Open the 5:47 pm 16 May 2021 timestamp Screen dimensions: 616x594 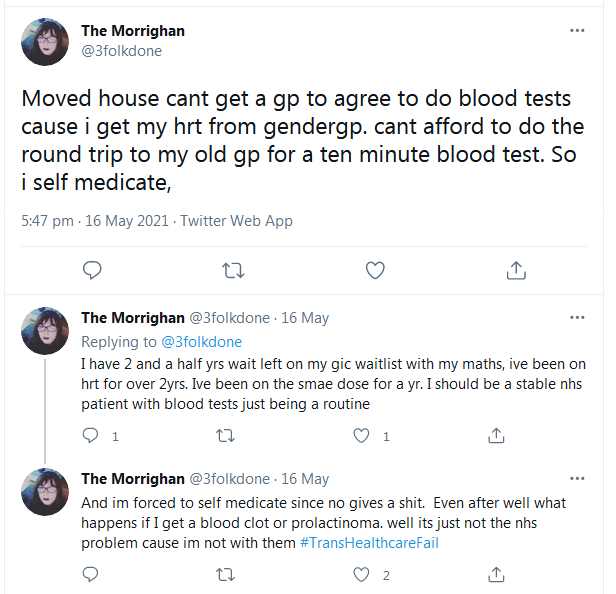(x=95, y=221)
